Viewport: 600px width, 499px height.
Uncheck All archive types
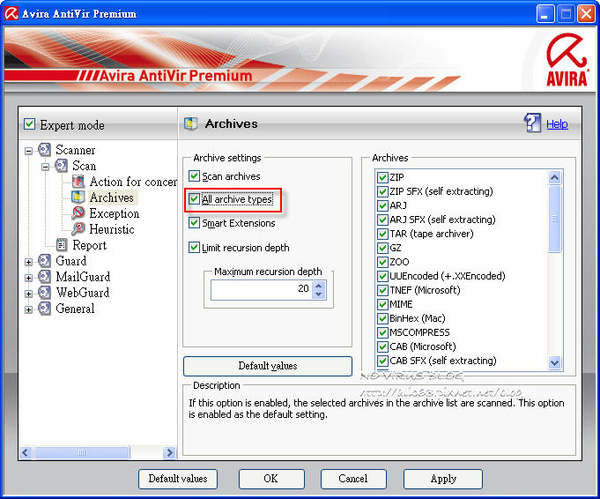pos(194,199)
